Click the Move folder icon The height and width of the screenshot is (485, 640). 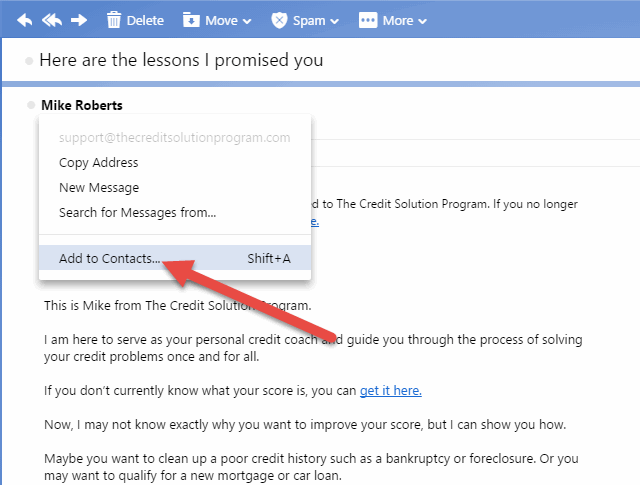click(x=191, y=20)
